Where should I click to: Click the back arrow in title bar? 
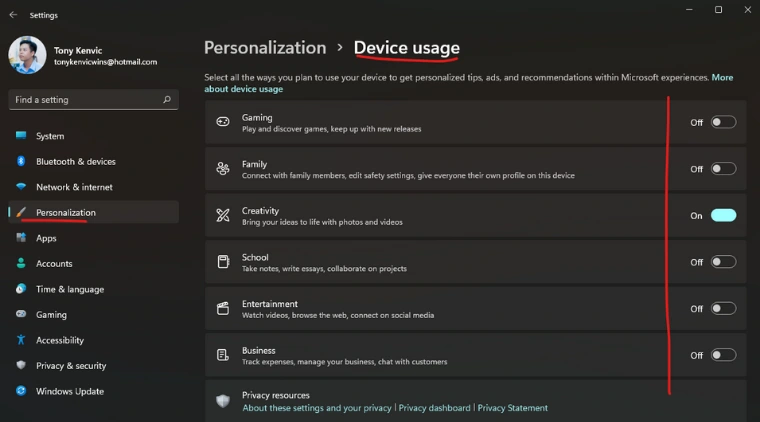click(x=13, y=15)
